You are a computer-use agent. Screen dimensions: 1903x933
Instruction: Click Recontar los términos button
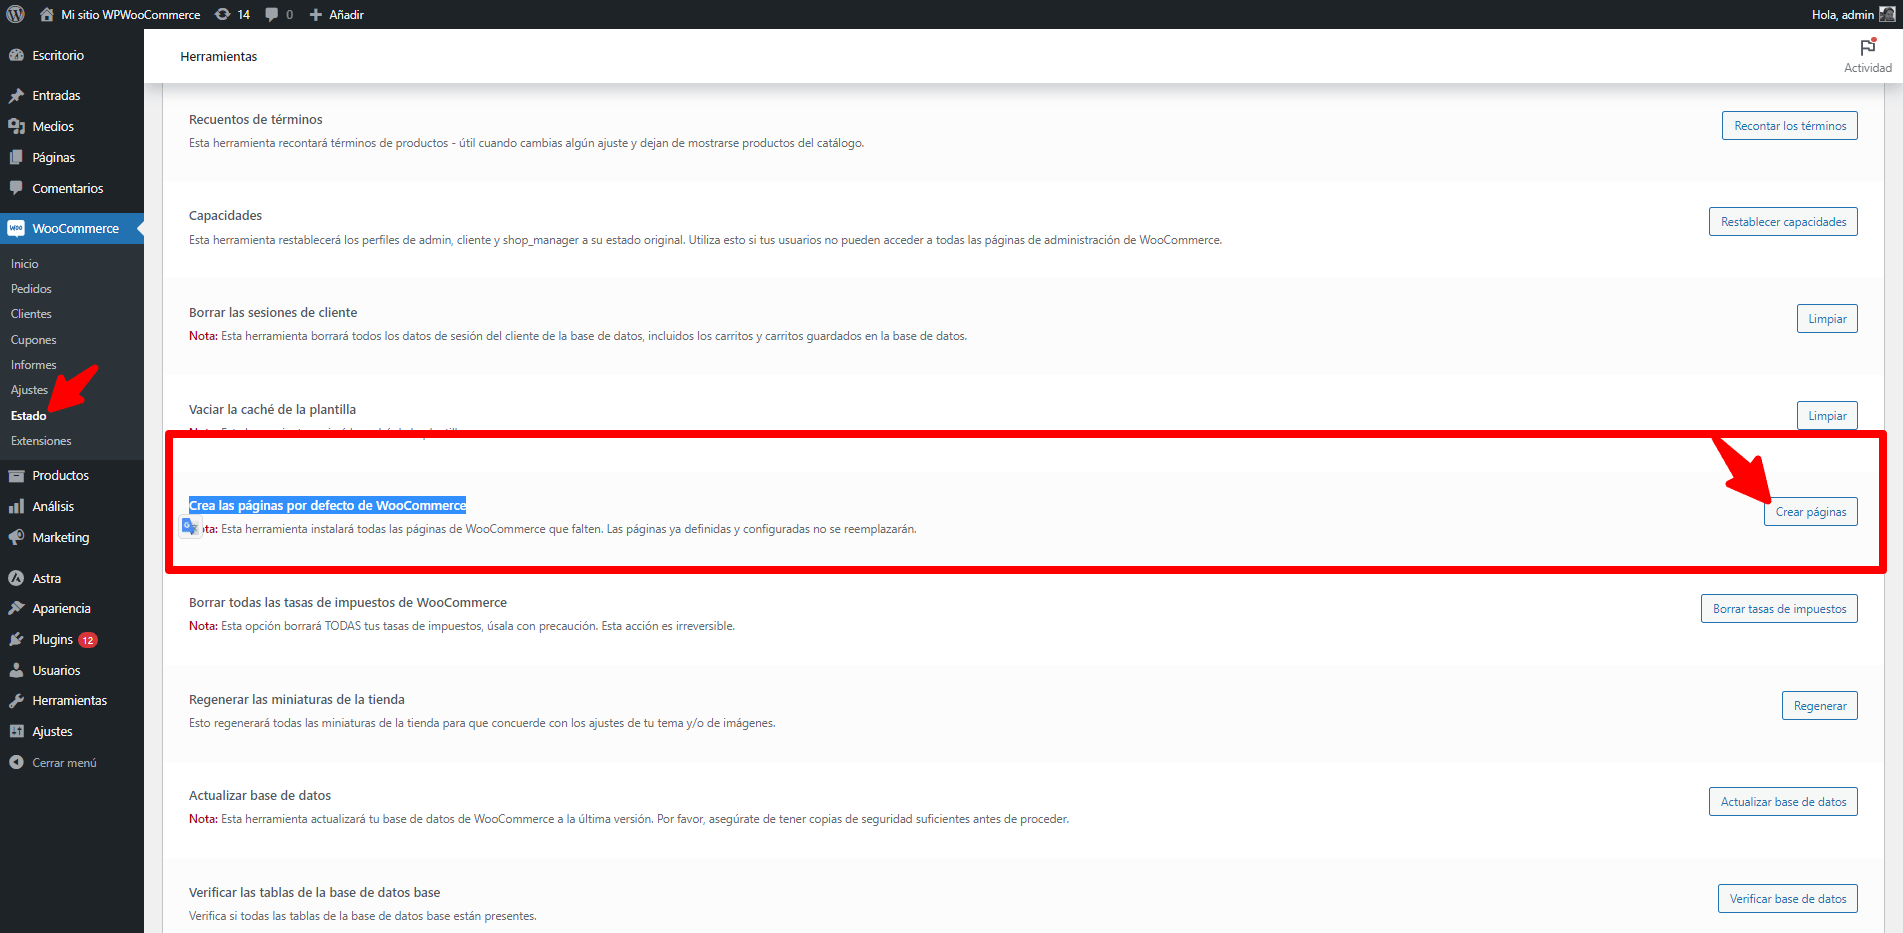tap(1790, 126)
